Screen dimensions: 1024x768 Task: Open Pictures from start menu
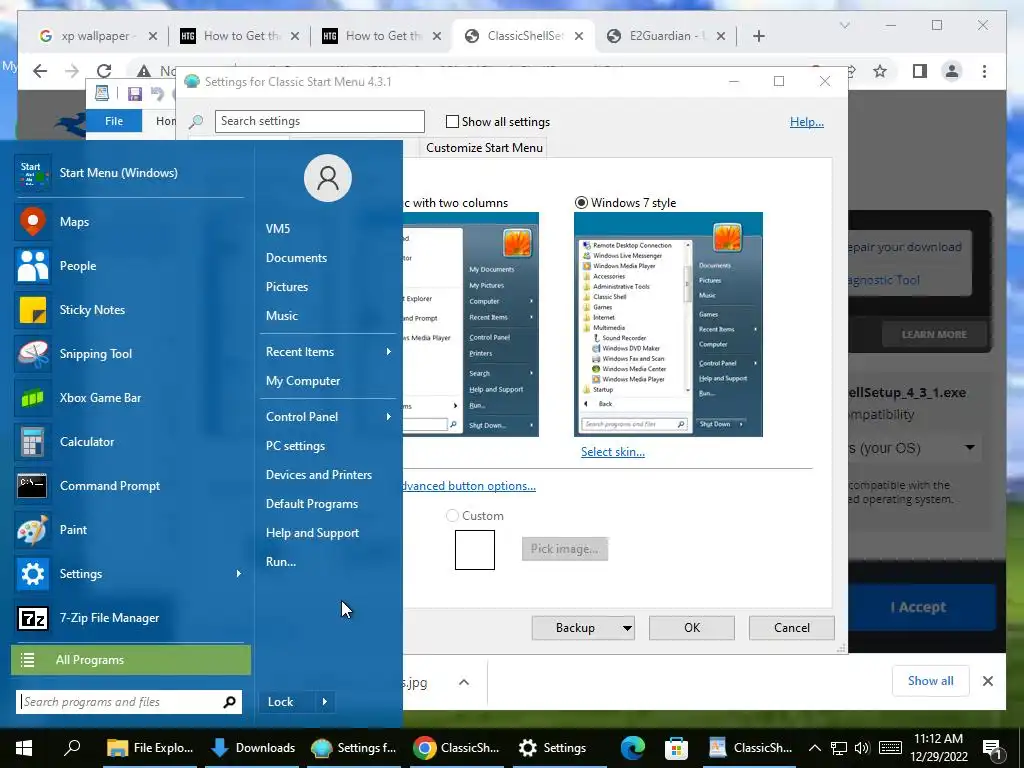(x=287, y=287)
